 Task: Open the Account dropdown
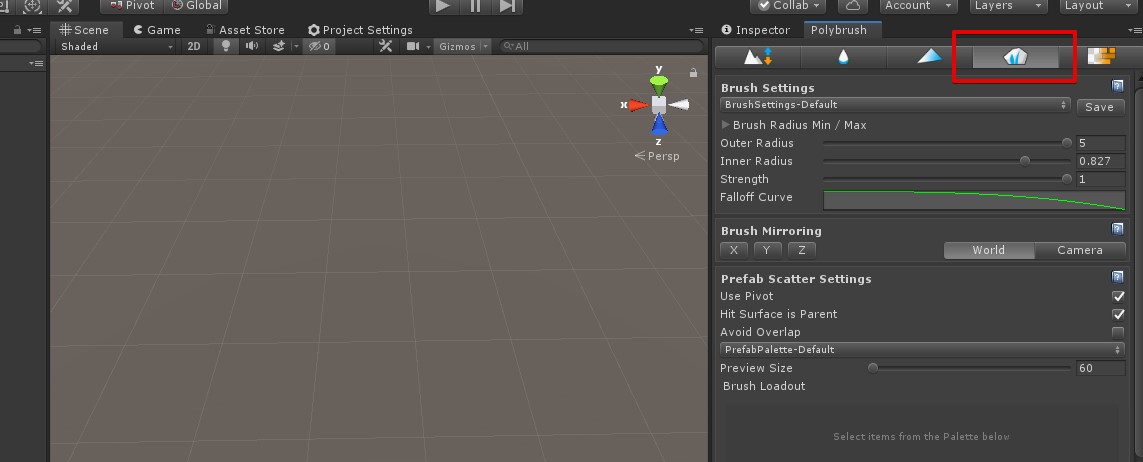pyautogui.click(x=917, y=6)
